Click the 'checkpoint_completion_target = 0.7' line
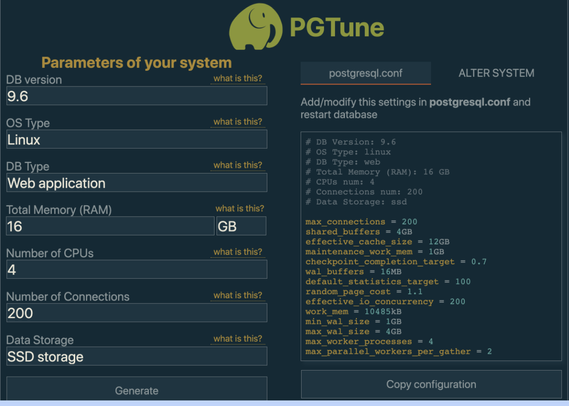Screen dimensions: 569x406 [396, 262]
